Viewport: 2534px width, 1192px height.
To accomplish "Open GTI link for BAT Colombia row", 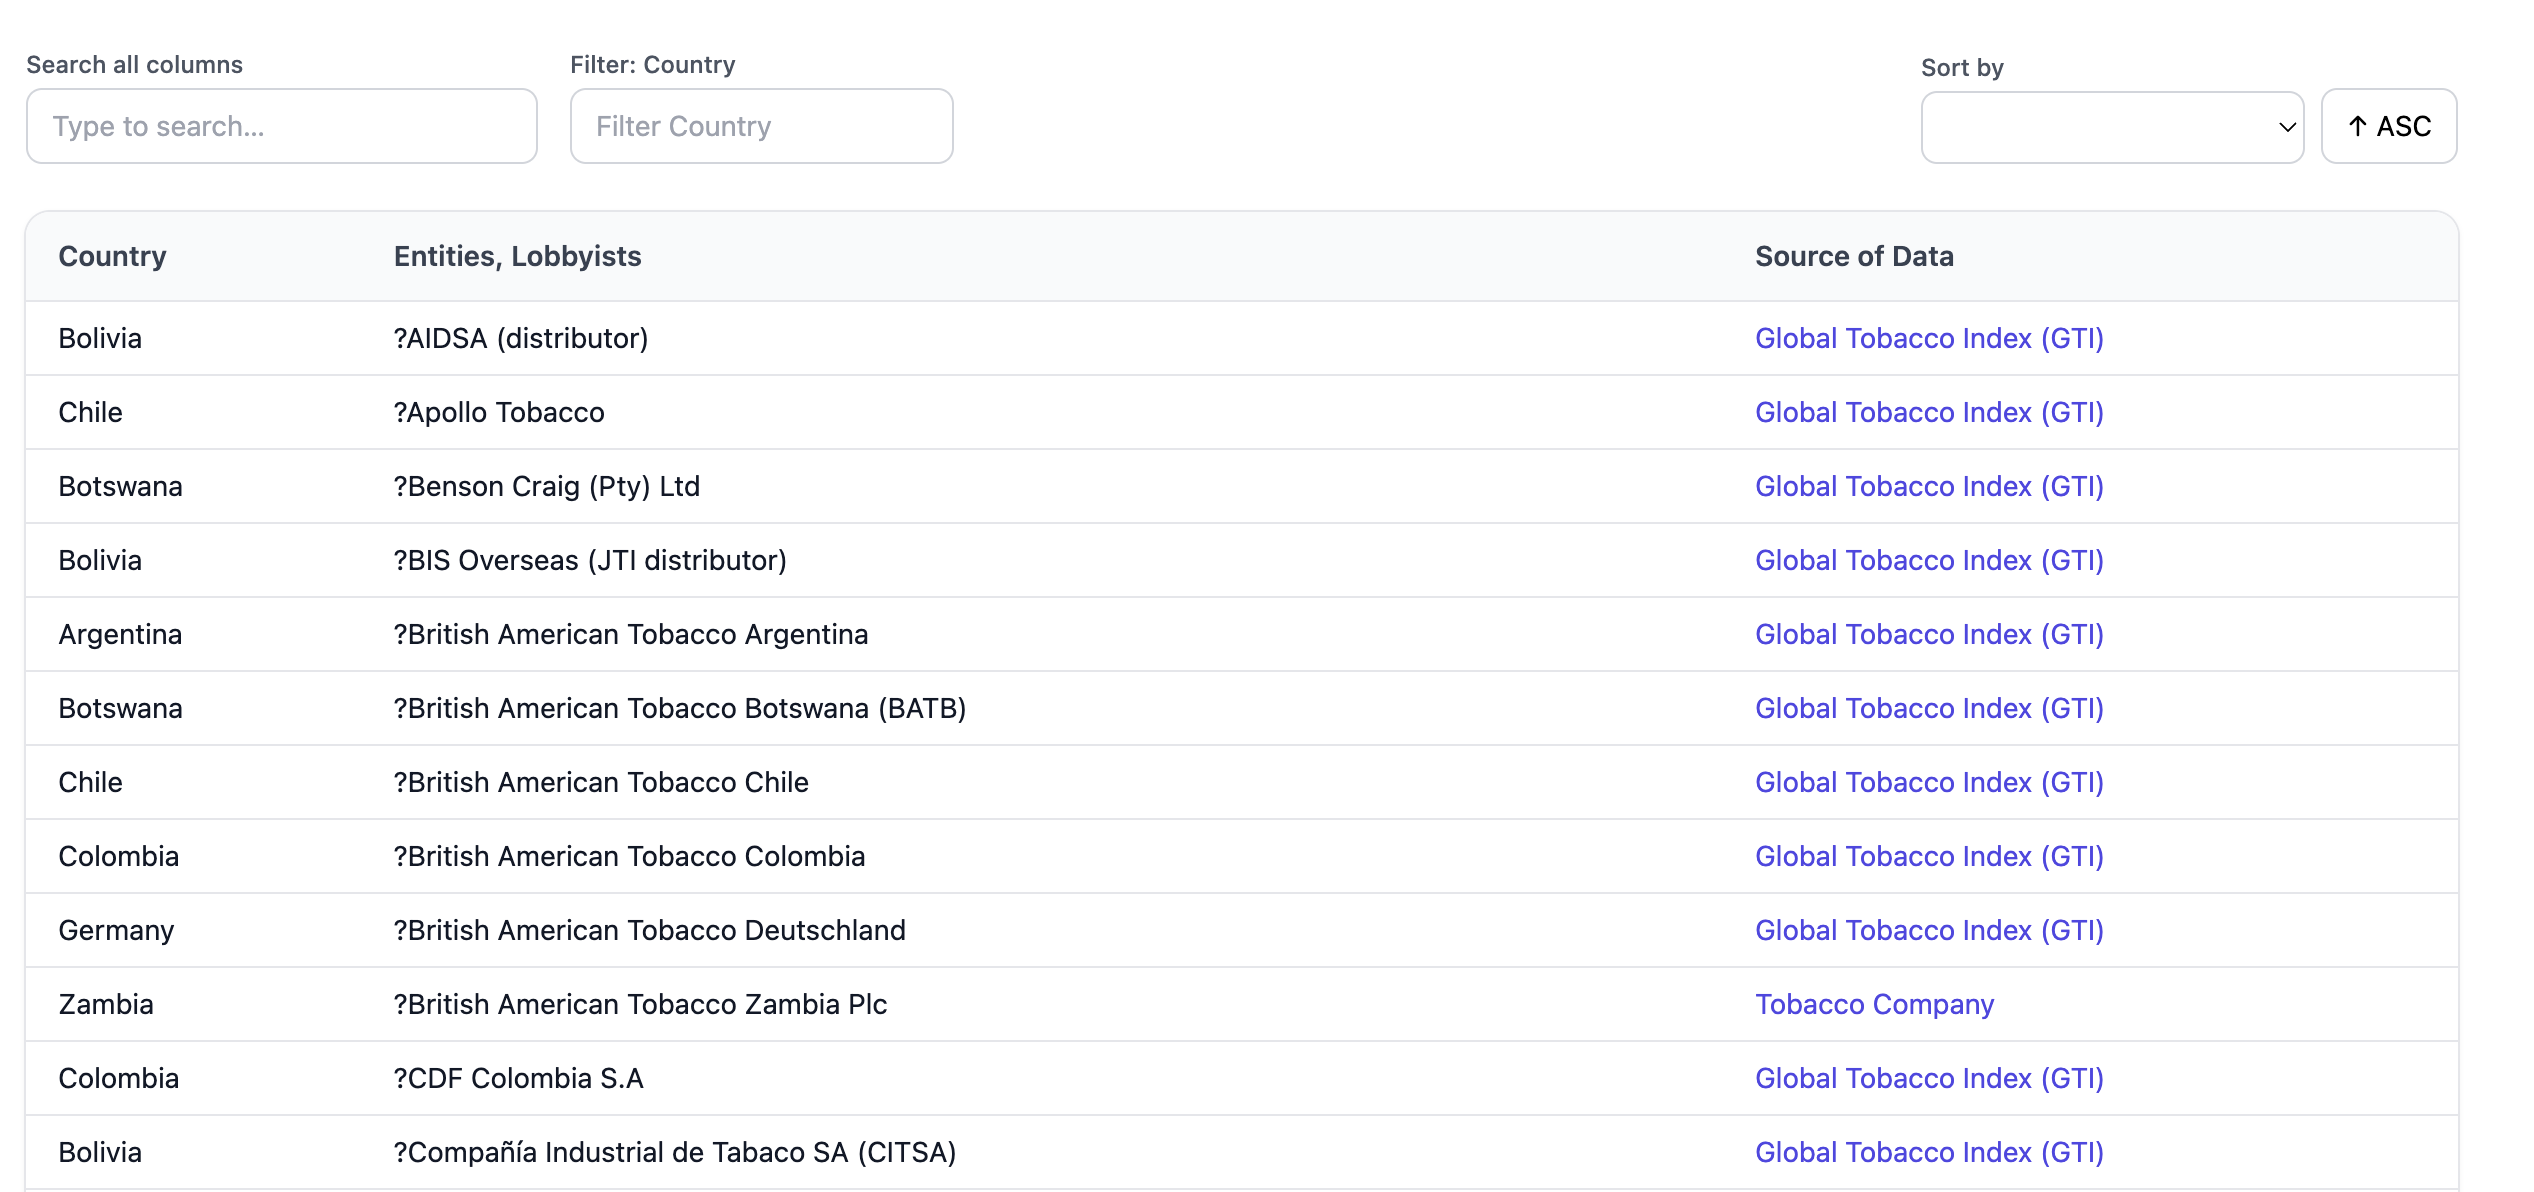I will pyautogui.click(x=1928, y=856).
